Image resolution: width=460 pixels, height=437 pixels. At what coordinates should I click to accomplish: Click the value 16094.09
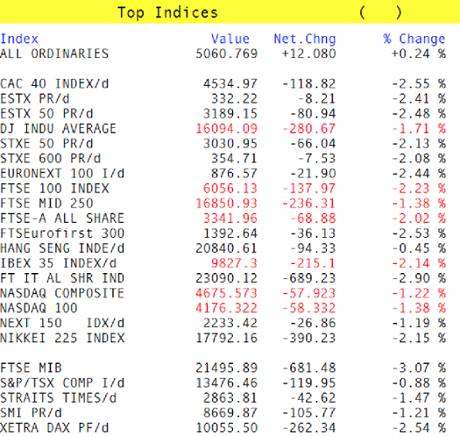227,128
